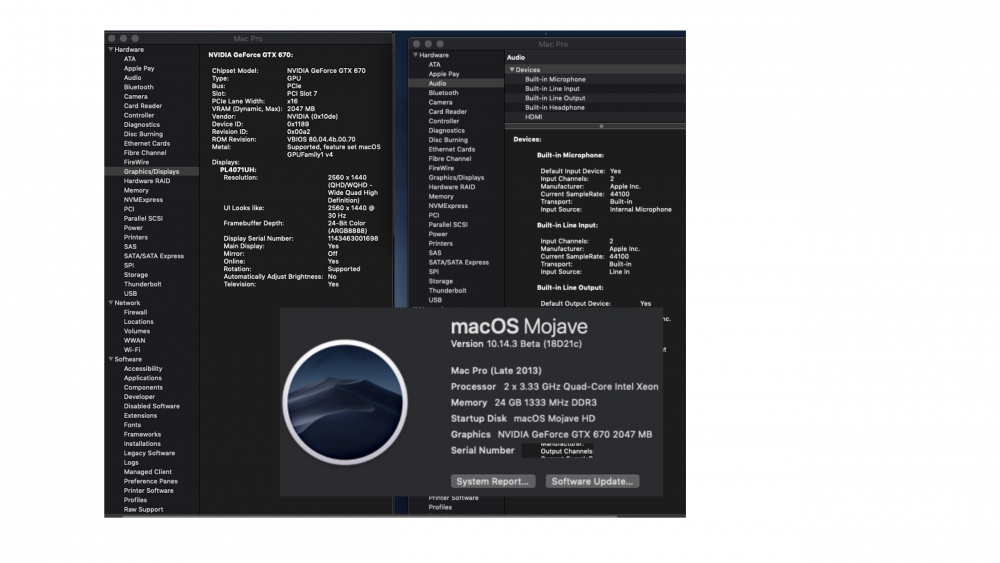Click 'macOS Mojave HD' startup disk text
Viewport: 1000px width, 563px height.
pyautogui.click(x=554, y=418)
